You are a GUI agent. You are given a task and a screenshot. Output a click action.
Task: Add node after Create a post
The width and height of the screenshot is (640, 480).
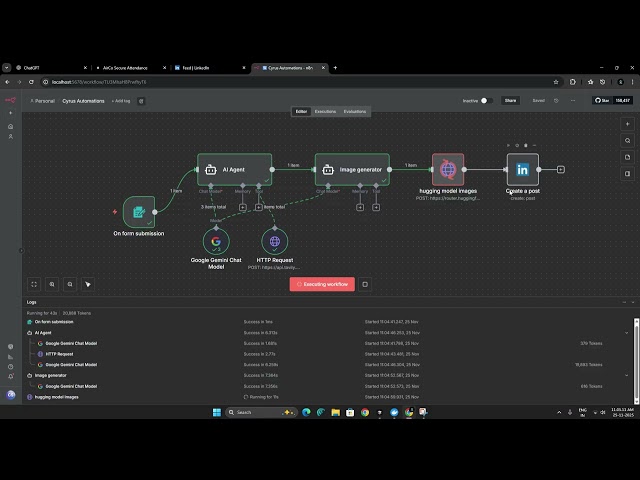561,169
